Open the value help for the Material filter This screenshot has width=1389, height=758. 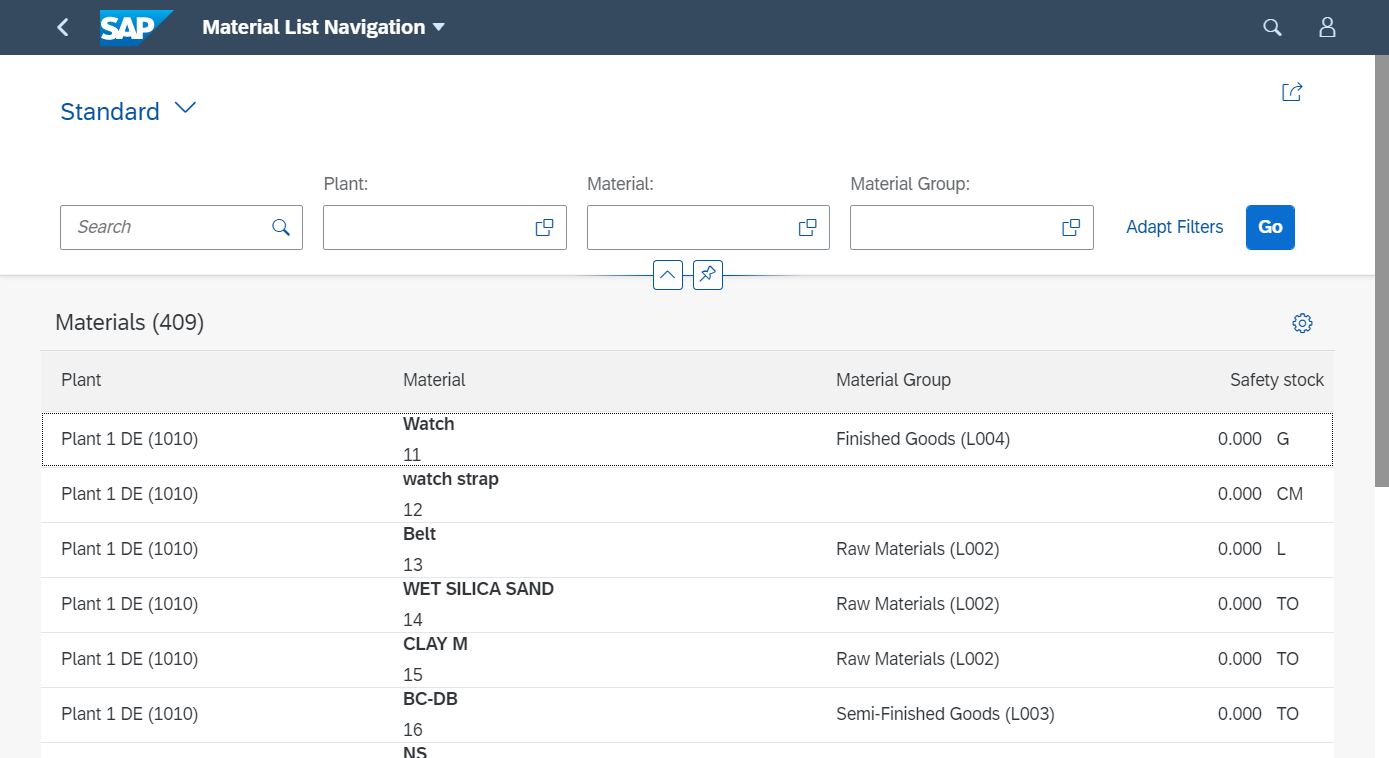click(x=807, y=227)
